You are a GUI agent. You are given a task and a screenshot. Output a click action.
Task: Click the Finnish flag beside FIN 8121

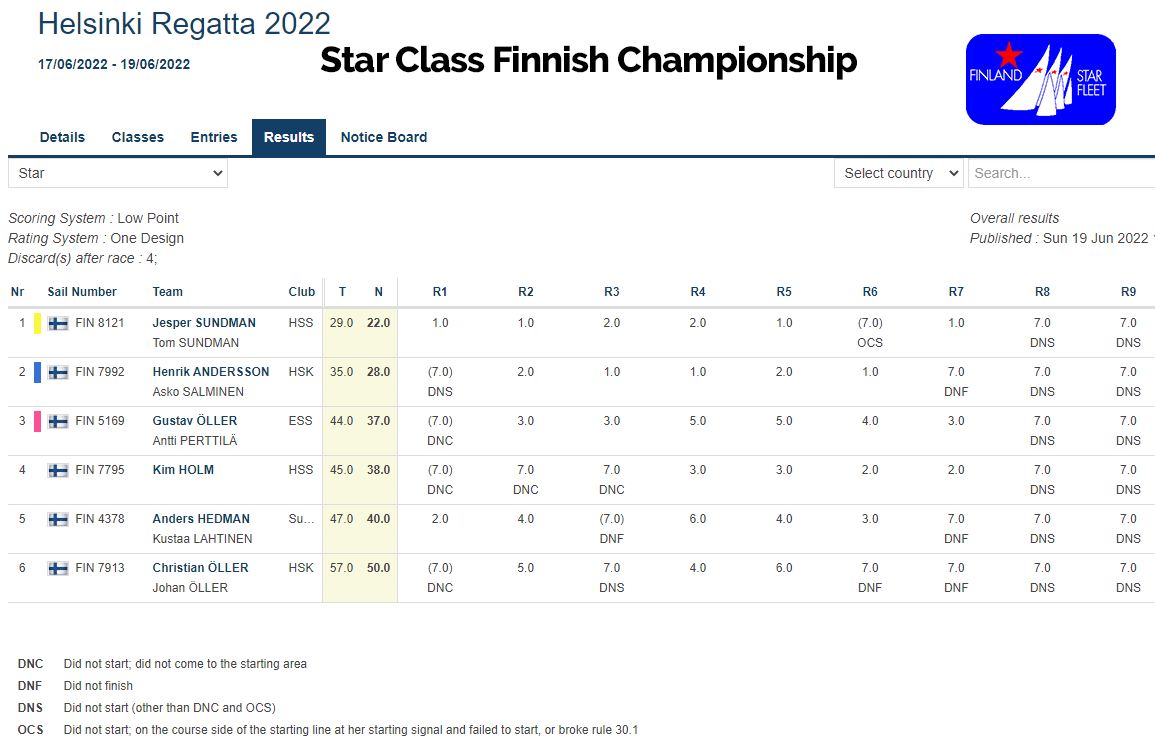point(59,323)
